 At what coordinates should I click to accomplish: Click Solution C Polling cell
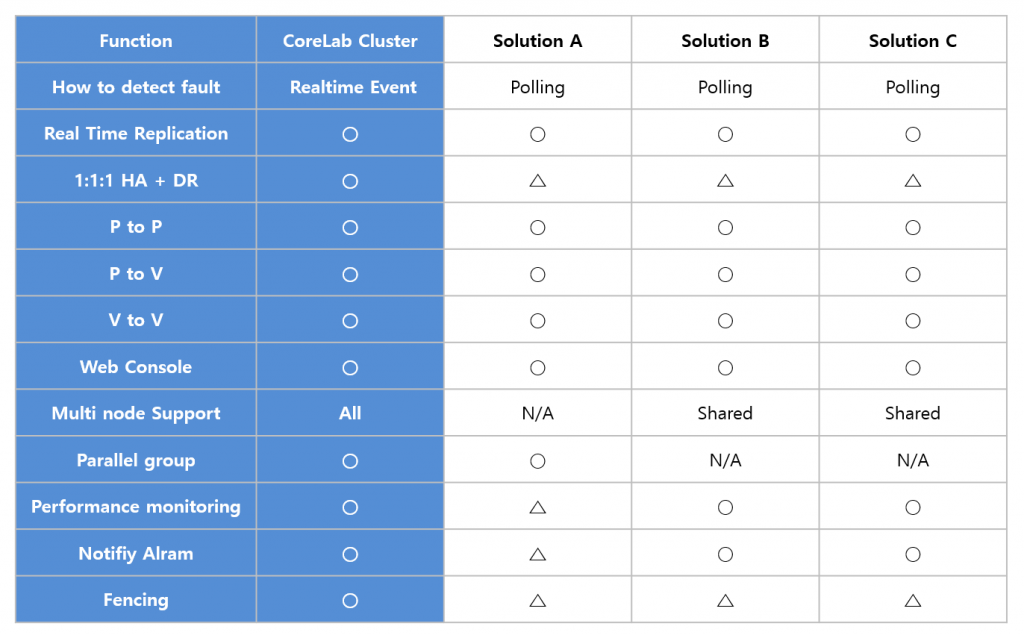pos(913,87)
